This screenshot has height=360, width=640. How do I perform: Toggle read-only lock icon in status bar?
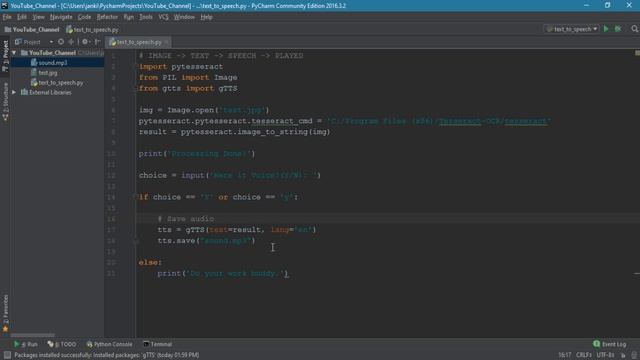click(x=623, y=355)
